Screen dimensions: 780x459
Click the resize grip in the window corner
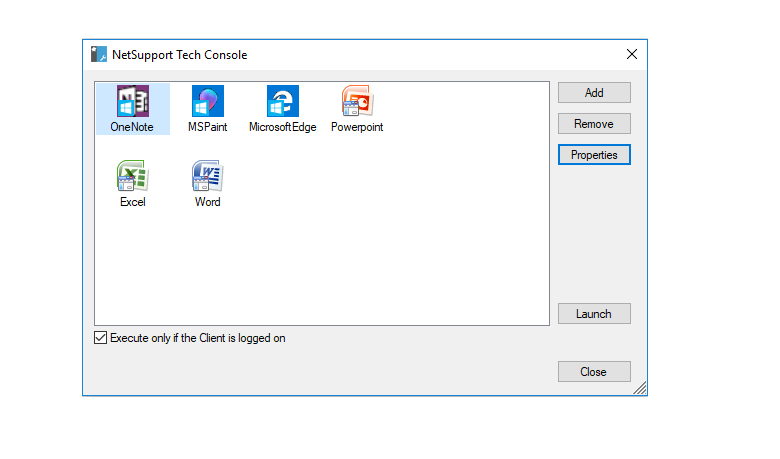click(640, 389)
